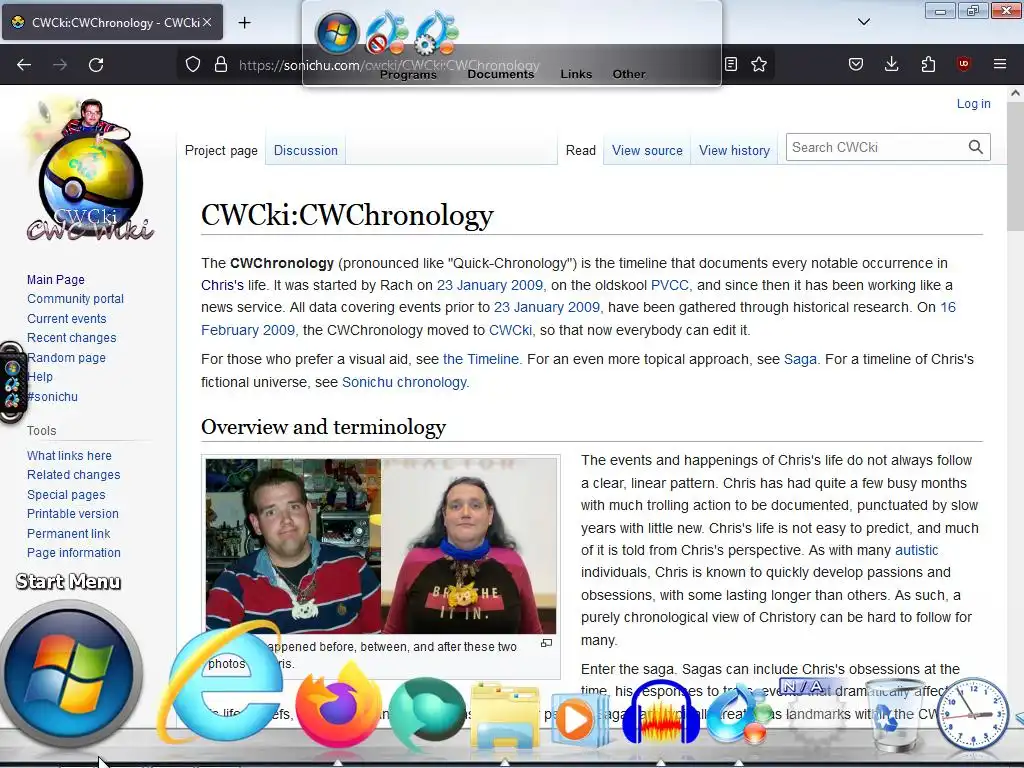Click the large Windows Start orb in dock
The height and width of the screenshot is (768, 1024).
pyautogui.click(x=71, y=674)
